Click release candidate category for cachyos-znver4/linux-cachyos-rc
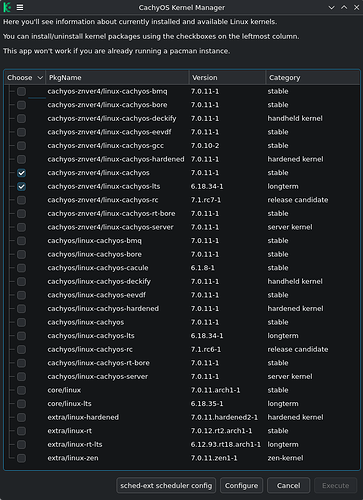The height and width of the screenshot is (500, 363). pyautogui.click(x=298, y=200)
